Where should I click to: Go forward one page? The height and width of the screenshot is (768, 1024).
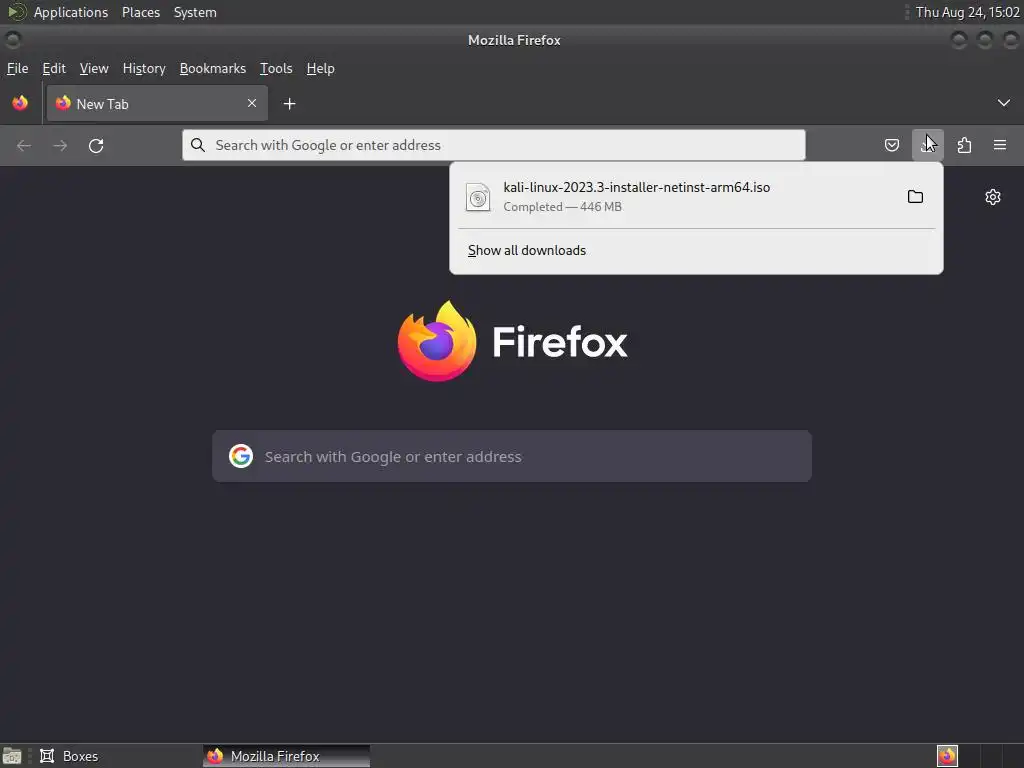(x=60, y=146)
